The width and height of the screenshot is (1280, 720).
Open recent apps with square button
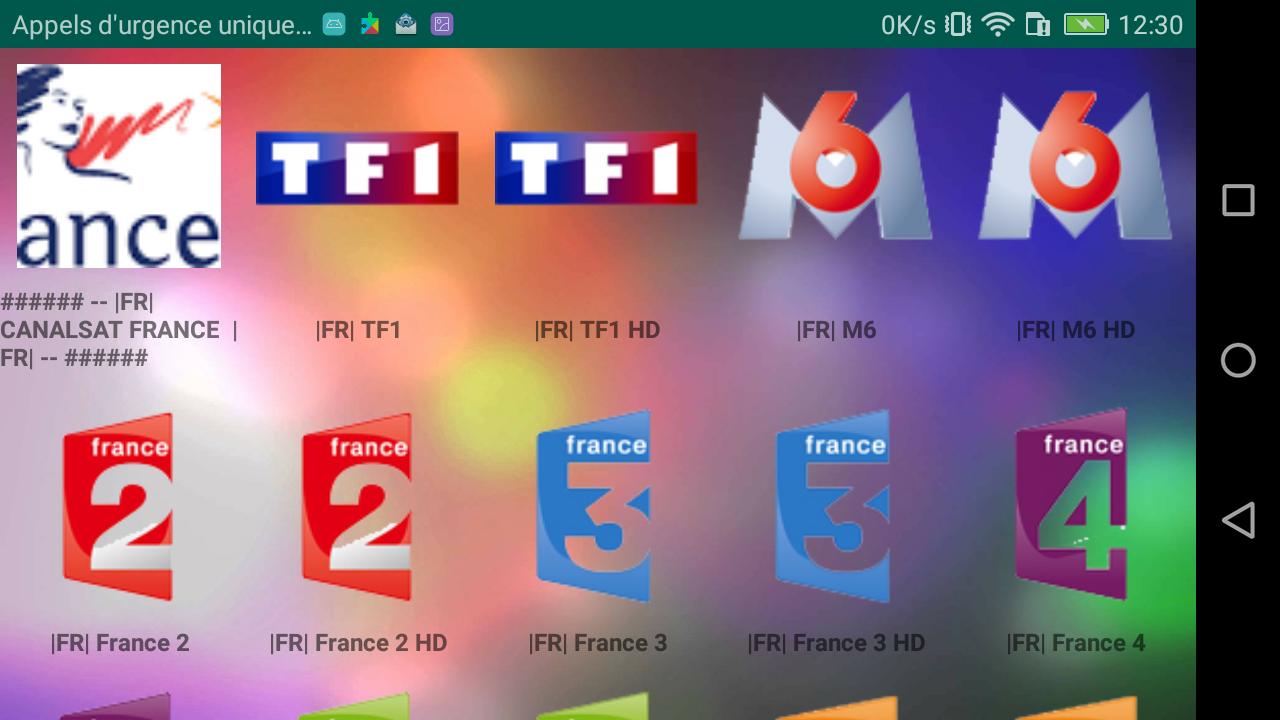point(1238,200)
